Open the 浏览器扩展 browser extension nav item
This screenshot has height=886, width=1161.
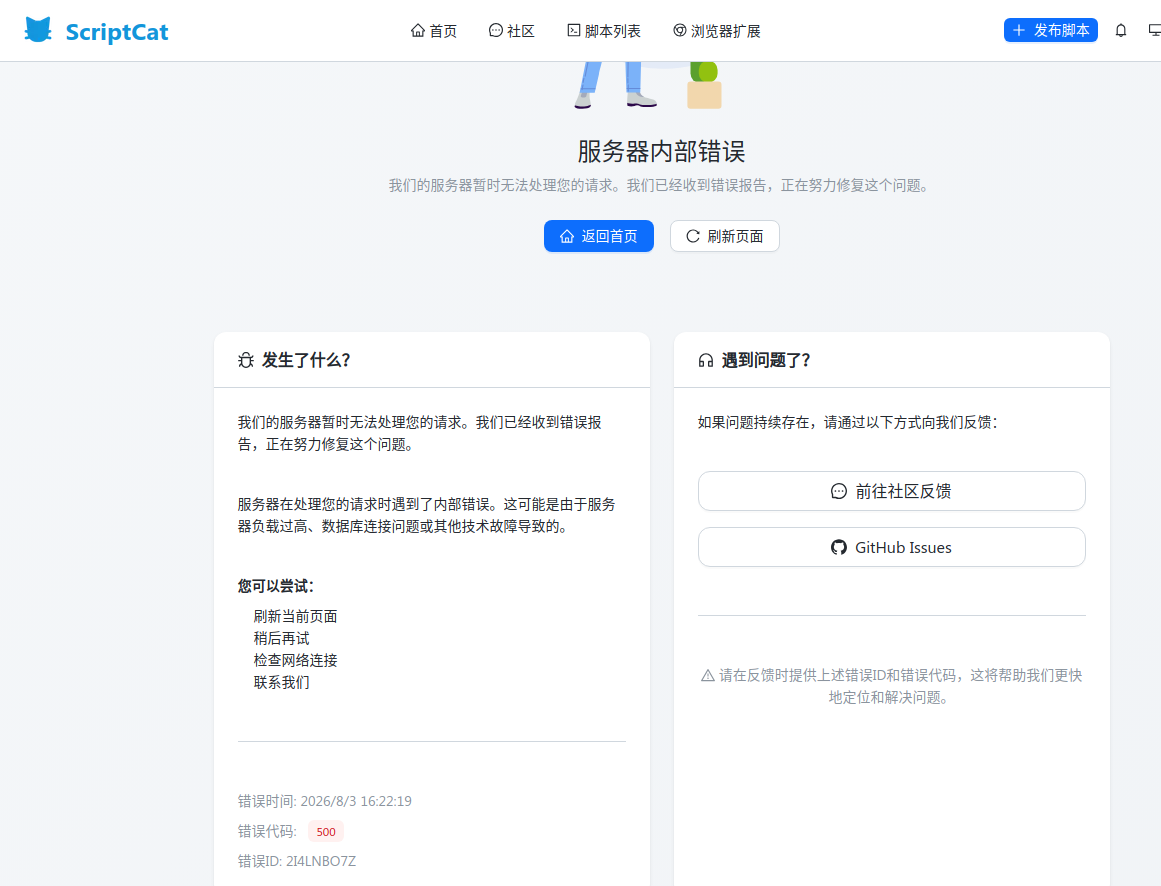point(717,31)
